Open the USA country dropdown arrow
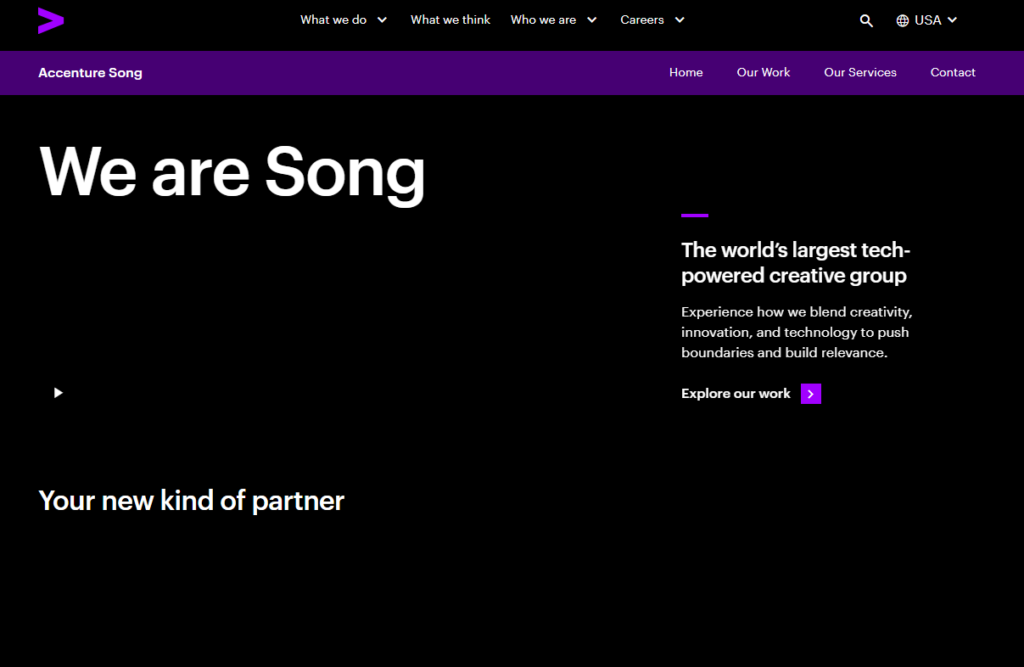The image size is (1024, 667). (x=952, y=20)
